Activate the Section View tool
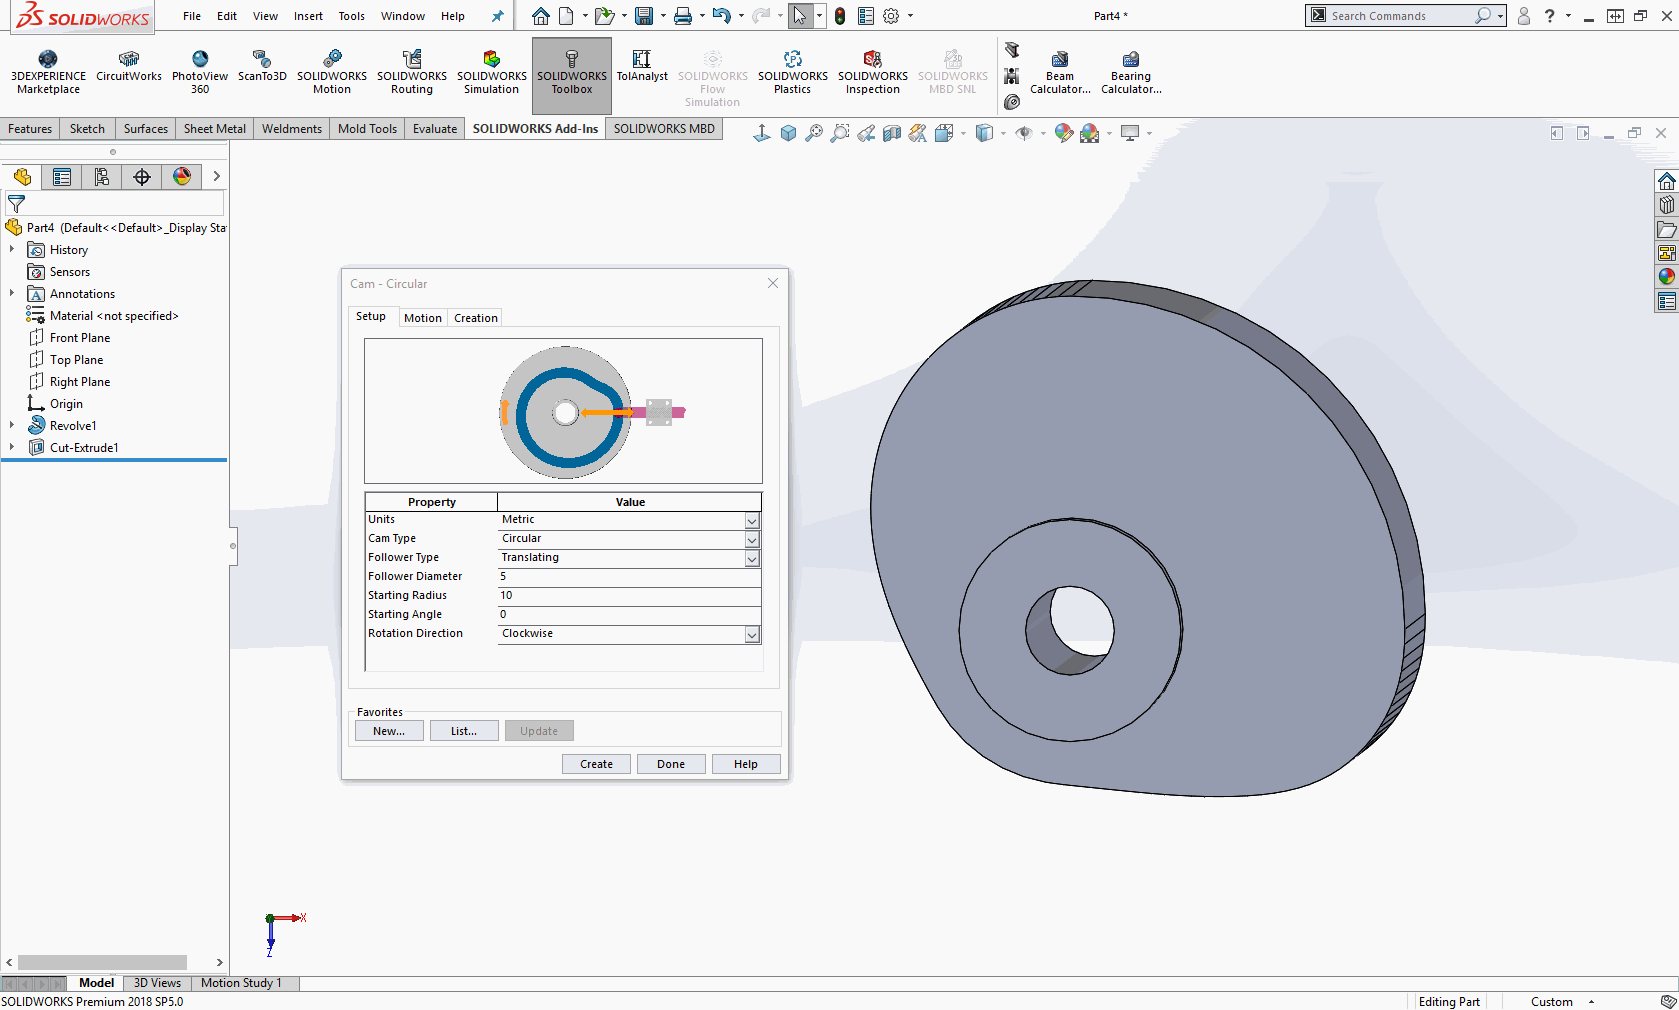The height and width of the screenshot is (1010, 1679). 892,133
